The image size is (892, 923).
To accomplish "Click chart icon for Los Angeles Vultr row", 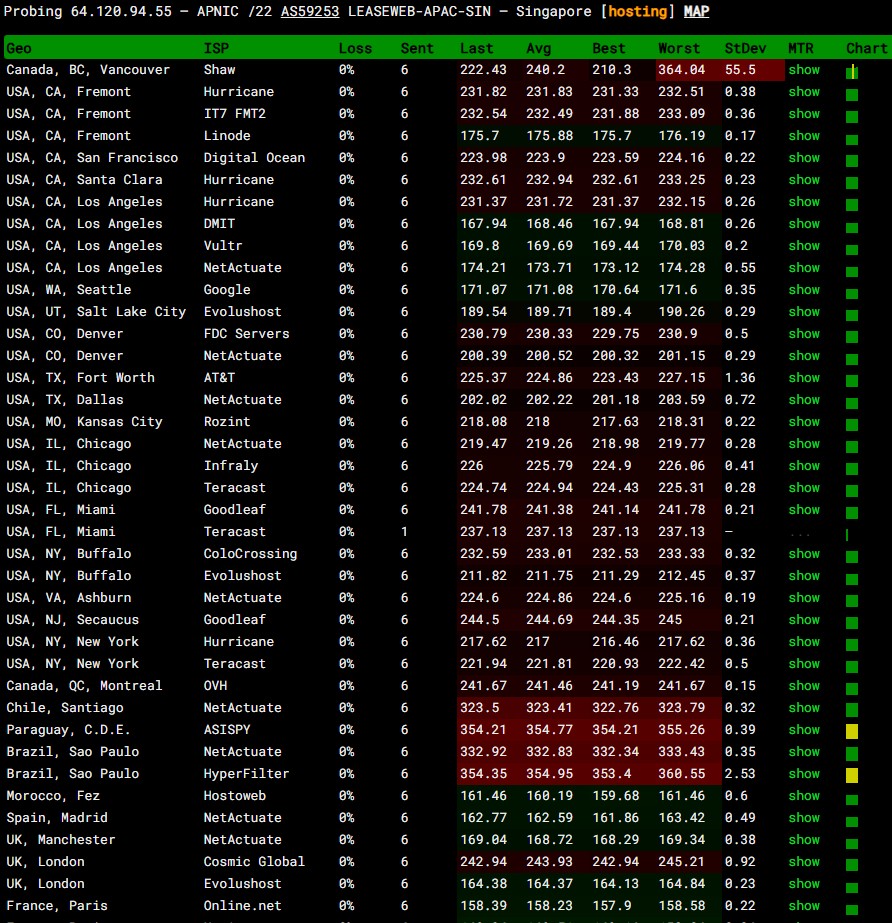I will pyautogui.click(x=851, y=250).
